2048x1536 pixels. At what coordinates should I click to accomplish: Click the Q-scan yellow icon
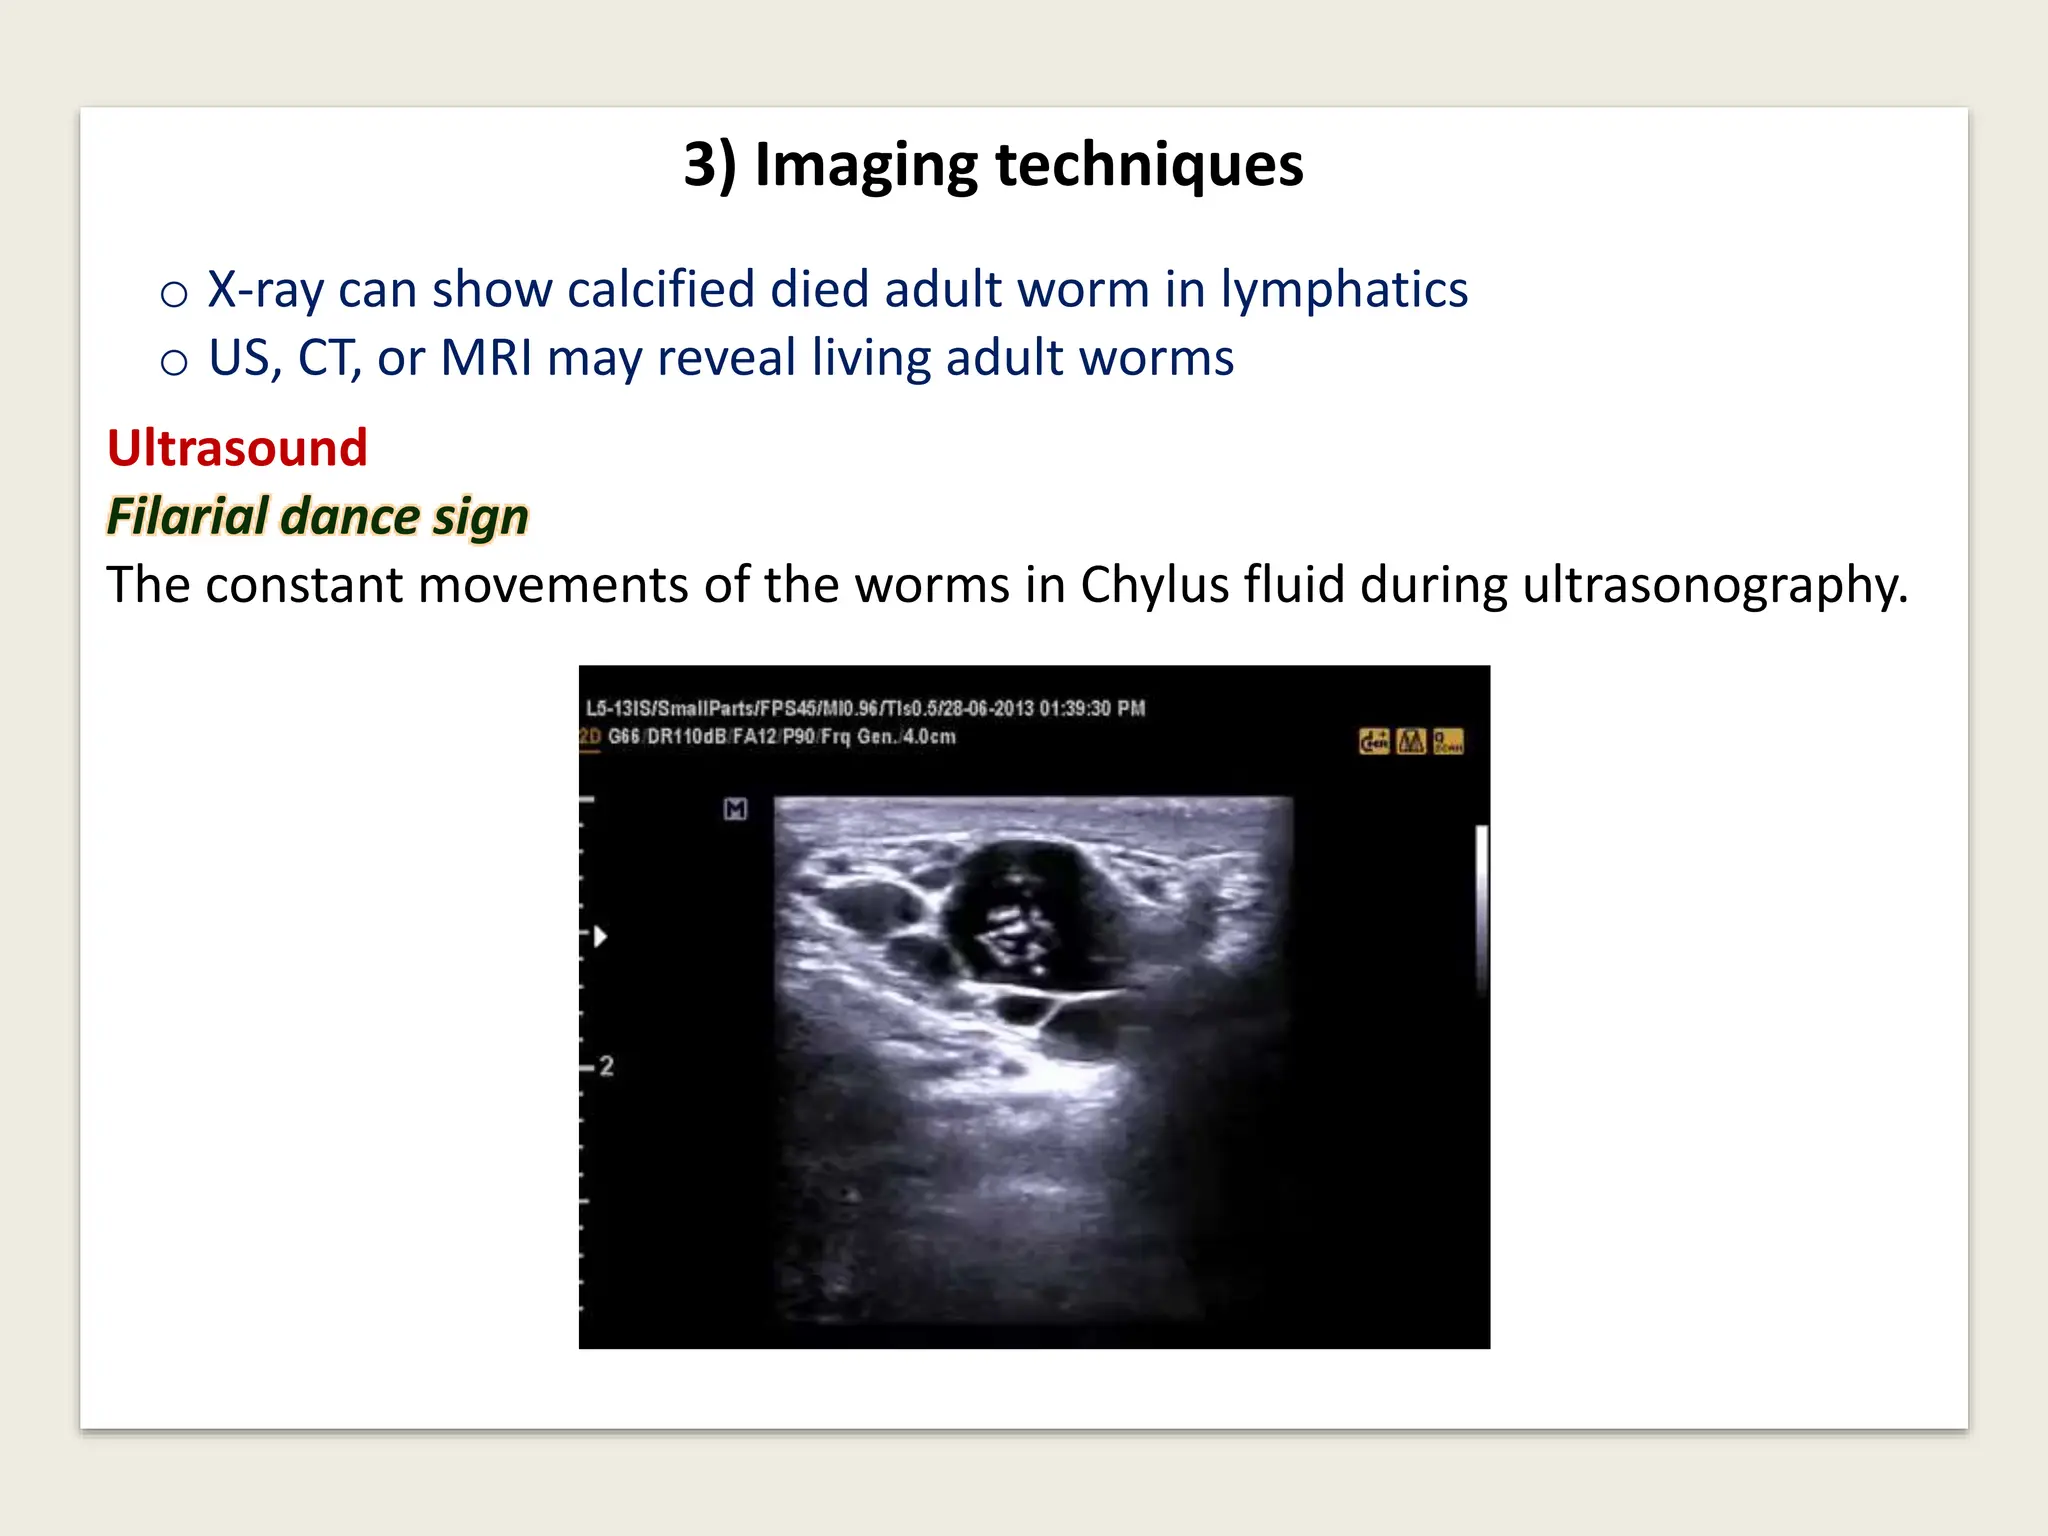1448,741
